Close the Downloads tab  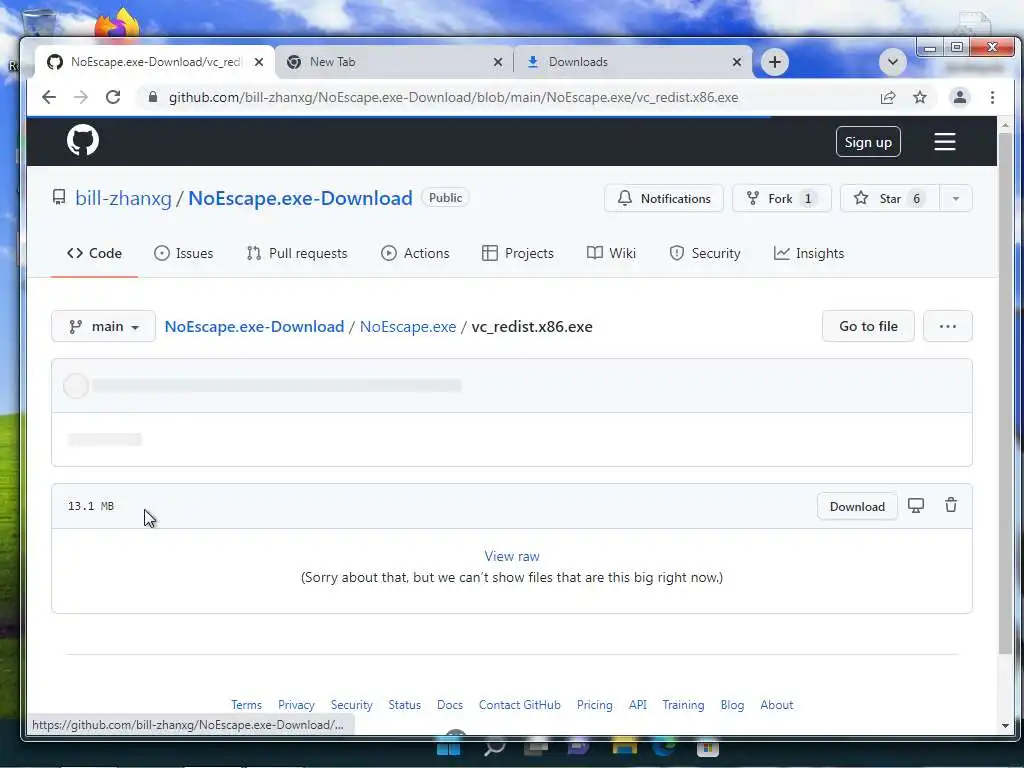tap(737, 62)
